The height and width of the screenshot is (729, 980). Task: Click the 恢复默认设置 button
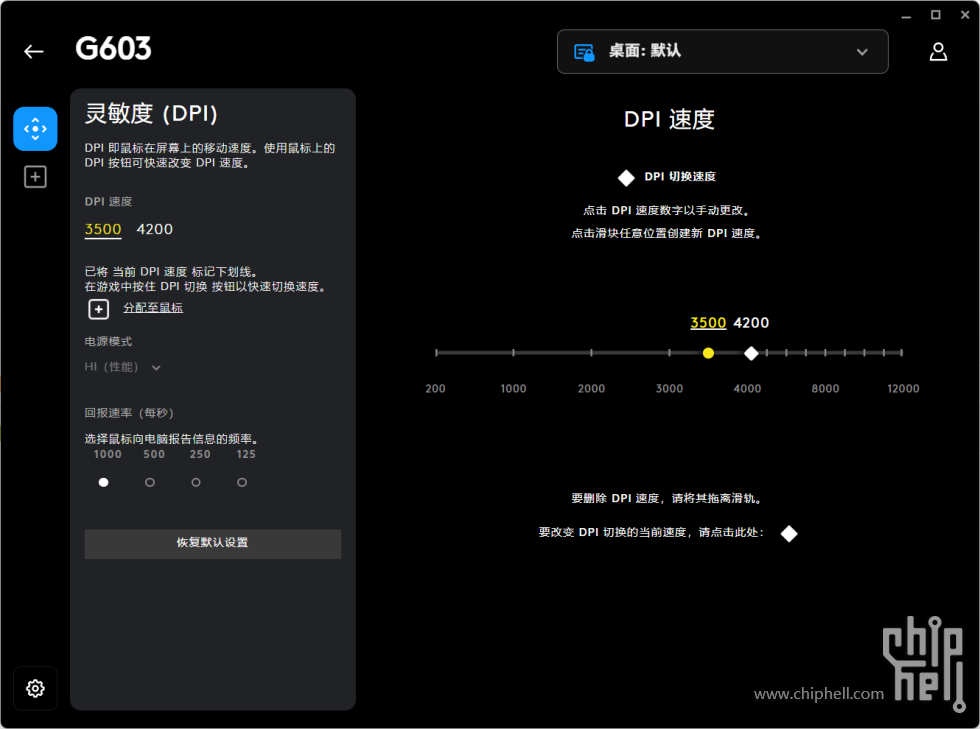[x=212, y=543]
